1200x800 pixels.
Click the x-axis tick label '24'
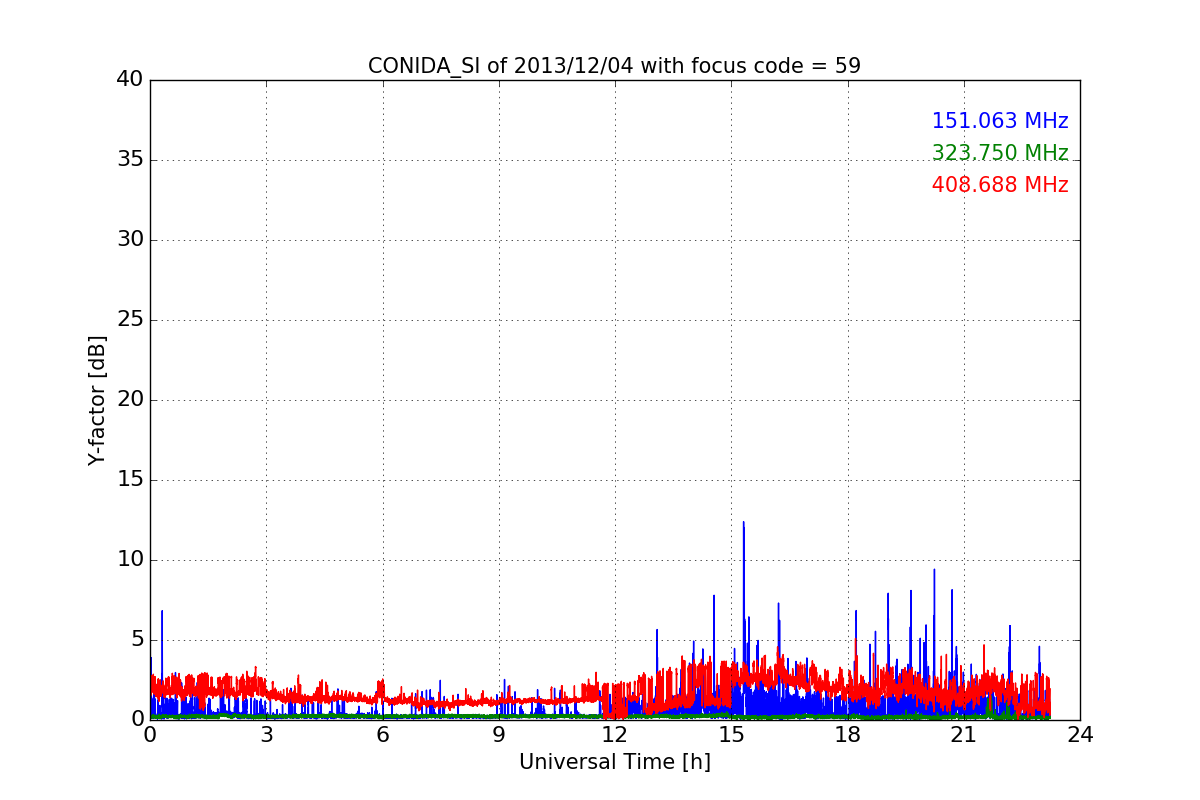[1080, 735]
